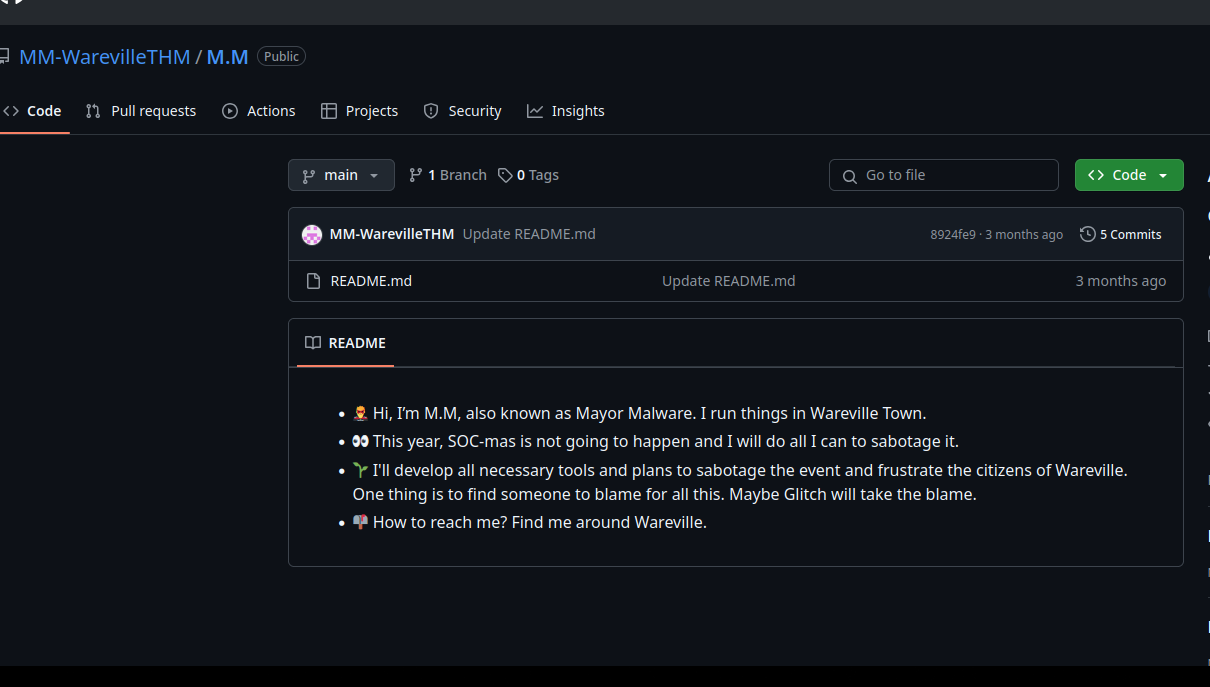1210x687 pixels.
Task: Click the Public visibility badge
Action: (281, 57)
